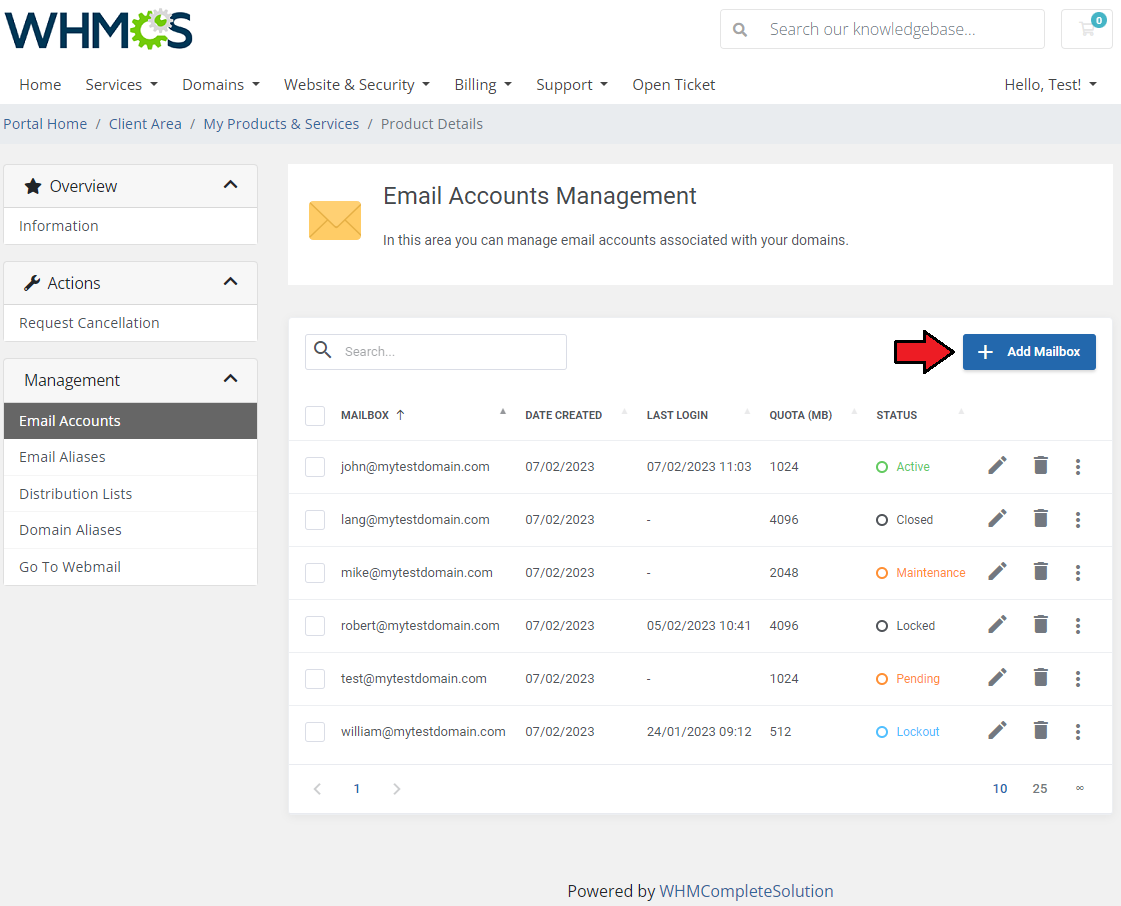Delete john@mytestdomain.com using trash icon
The height and width of the screenshot is (906, 1121).
coord(1041,466)
